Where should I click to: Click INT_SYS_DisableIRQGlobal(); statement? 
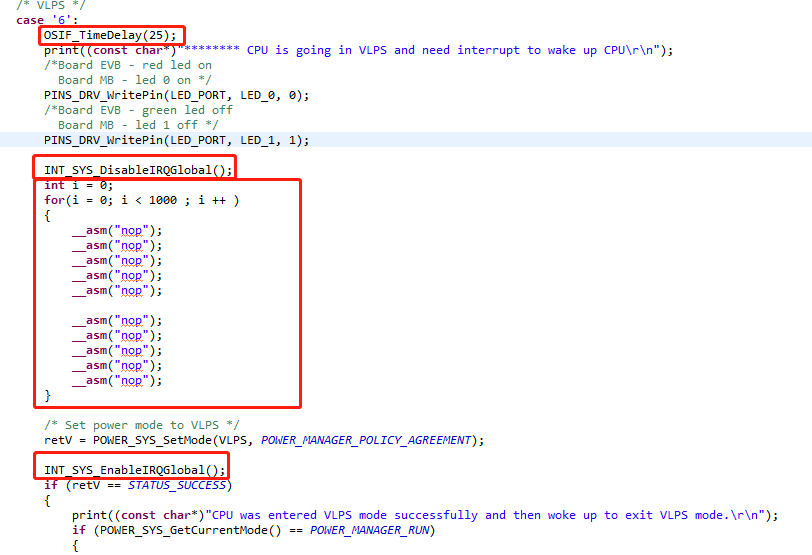pyautogui.click(x=138, y=170)
